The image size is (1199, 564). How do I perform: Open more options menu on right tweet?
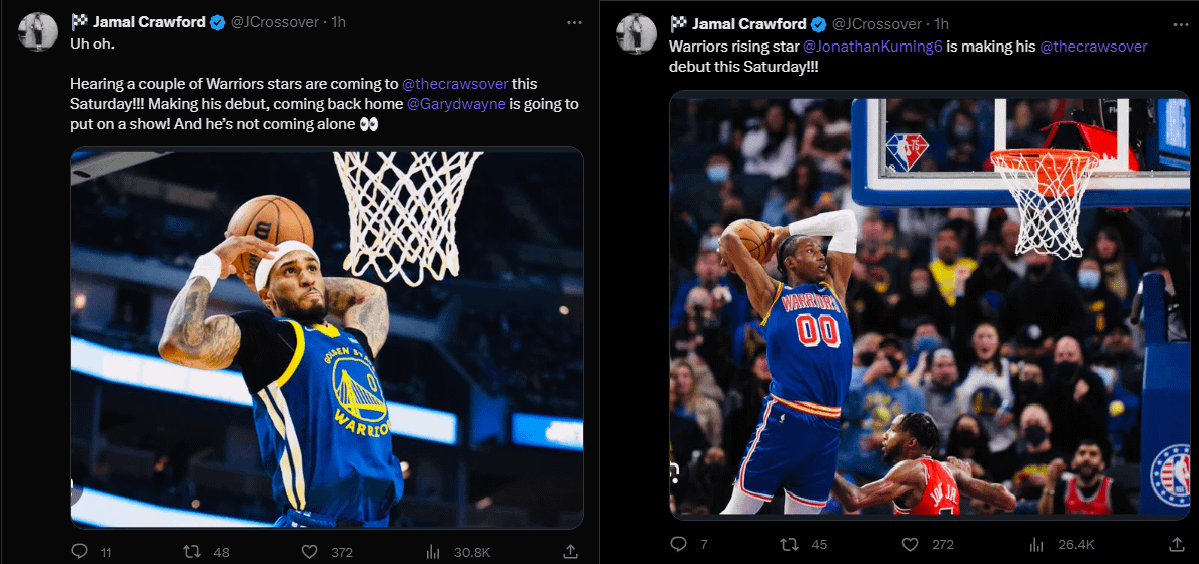pos(1172,23)
